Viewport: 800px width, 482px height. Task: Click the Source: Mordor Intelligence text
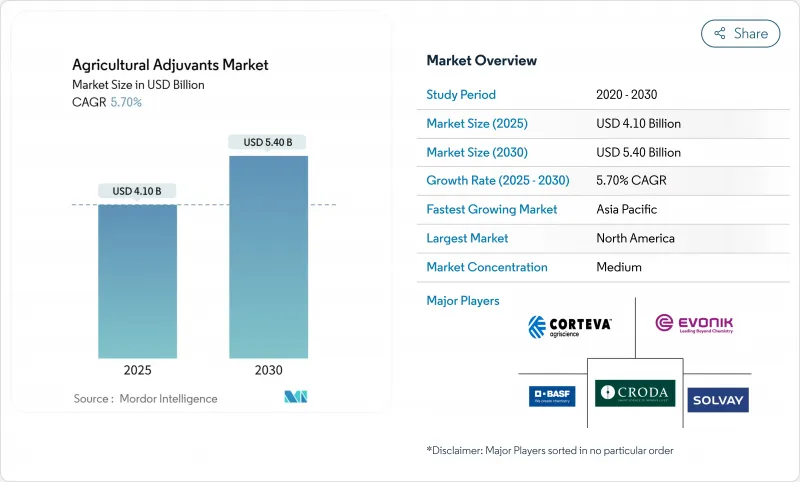[145, 399]
